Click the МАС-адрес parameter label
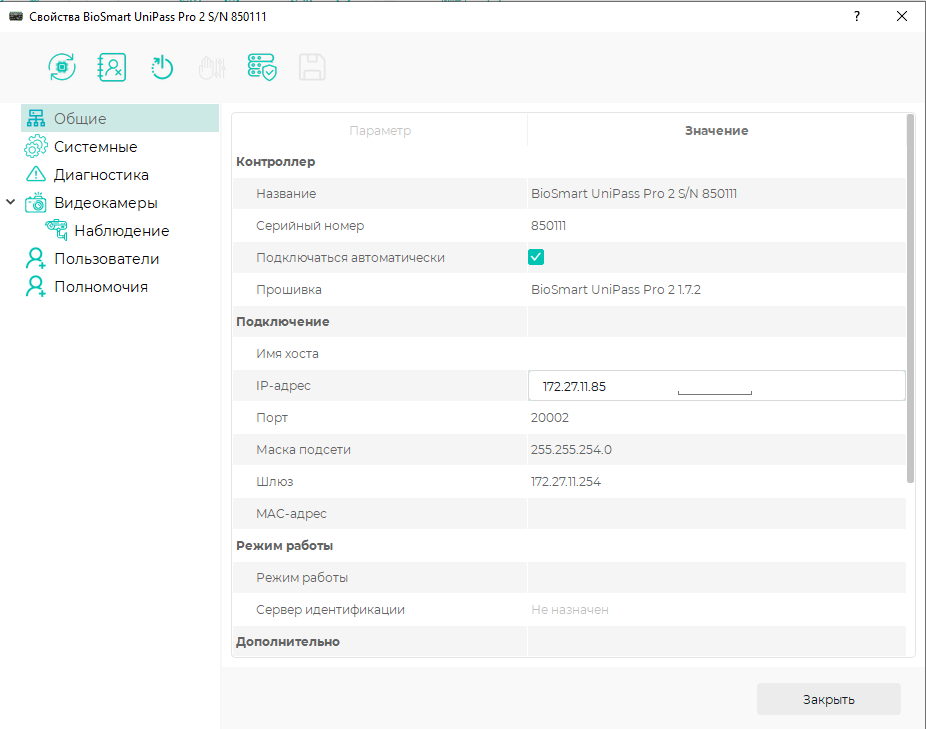 coord(291,513)
